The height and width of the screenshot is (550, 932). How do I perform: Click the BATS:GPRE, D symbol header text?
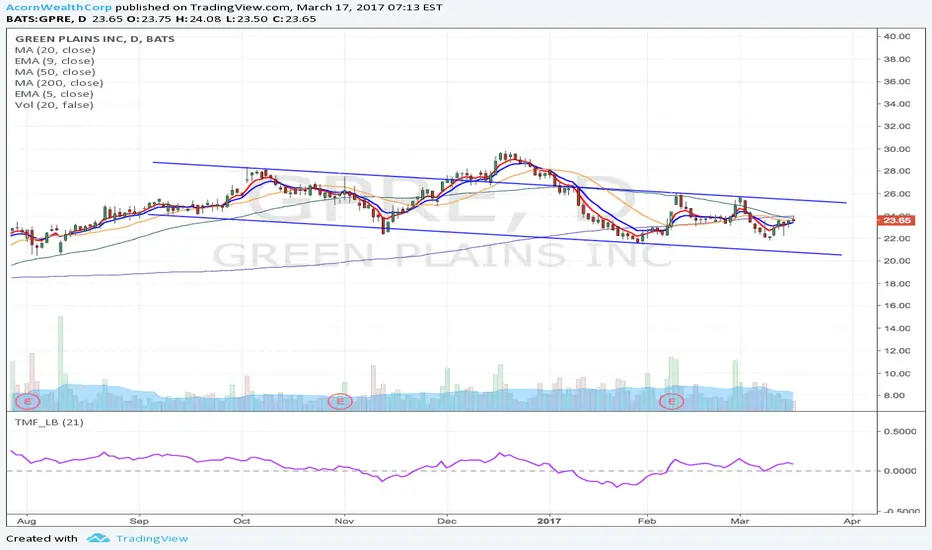click(x=46, y=19)
